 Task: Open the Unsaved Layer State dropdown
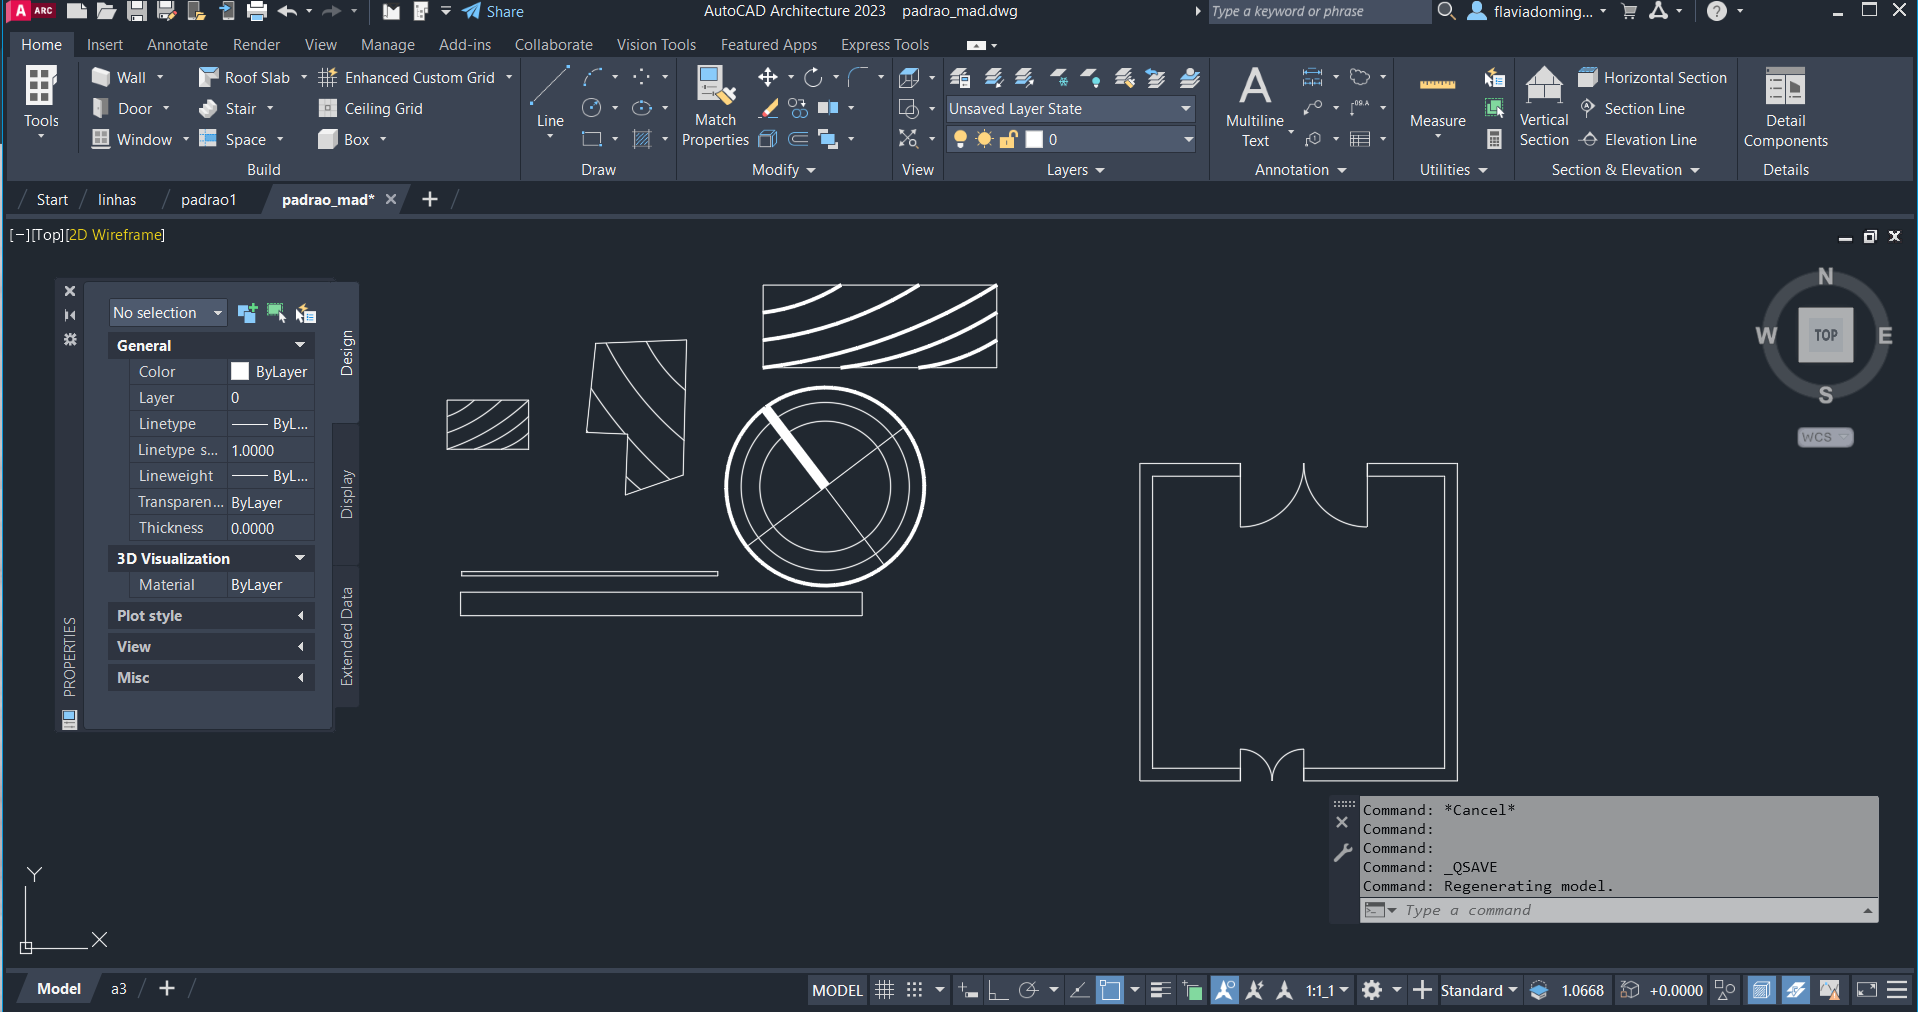1070,109
